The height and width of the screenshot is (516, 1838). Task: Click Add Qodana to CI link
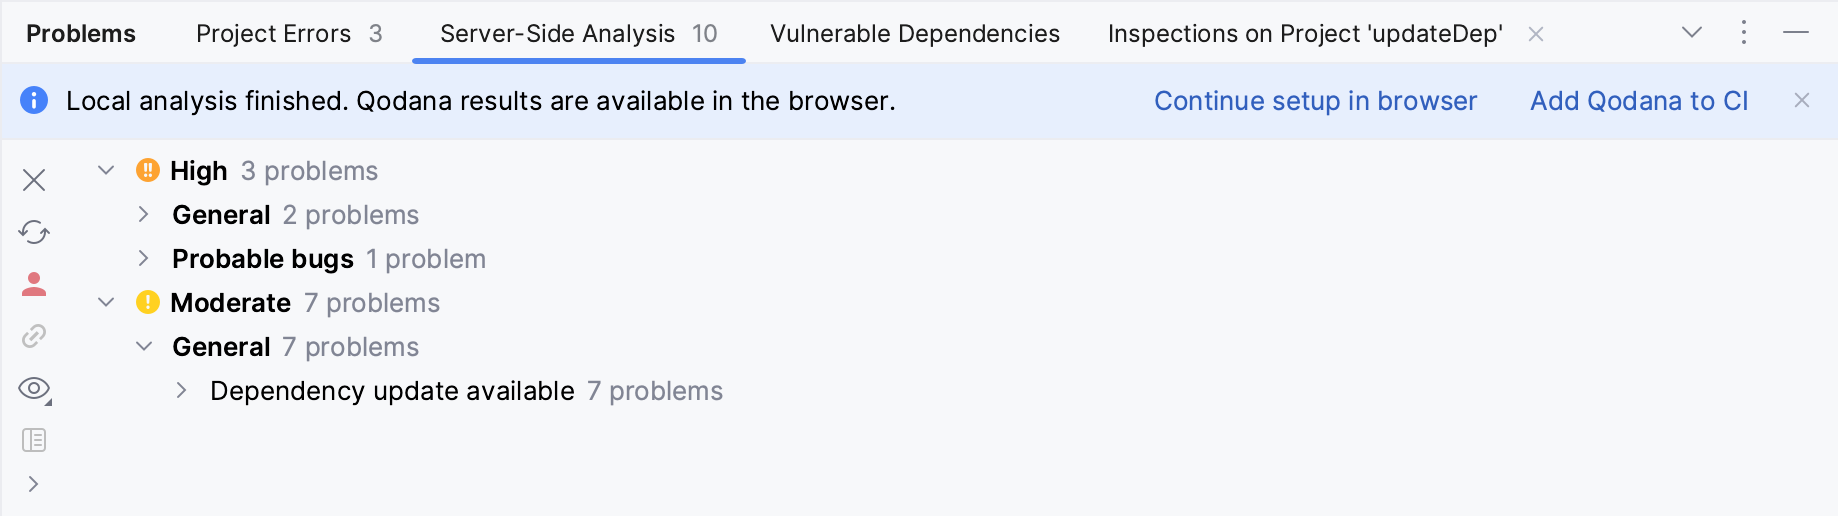1639,101
